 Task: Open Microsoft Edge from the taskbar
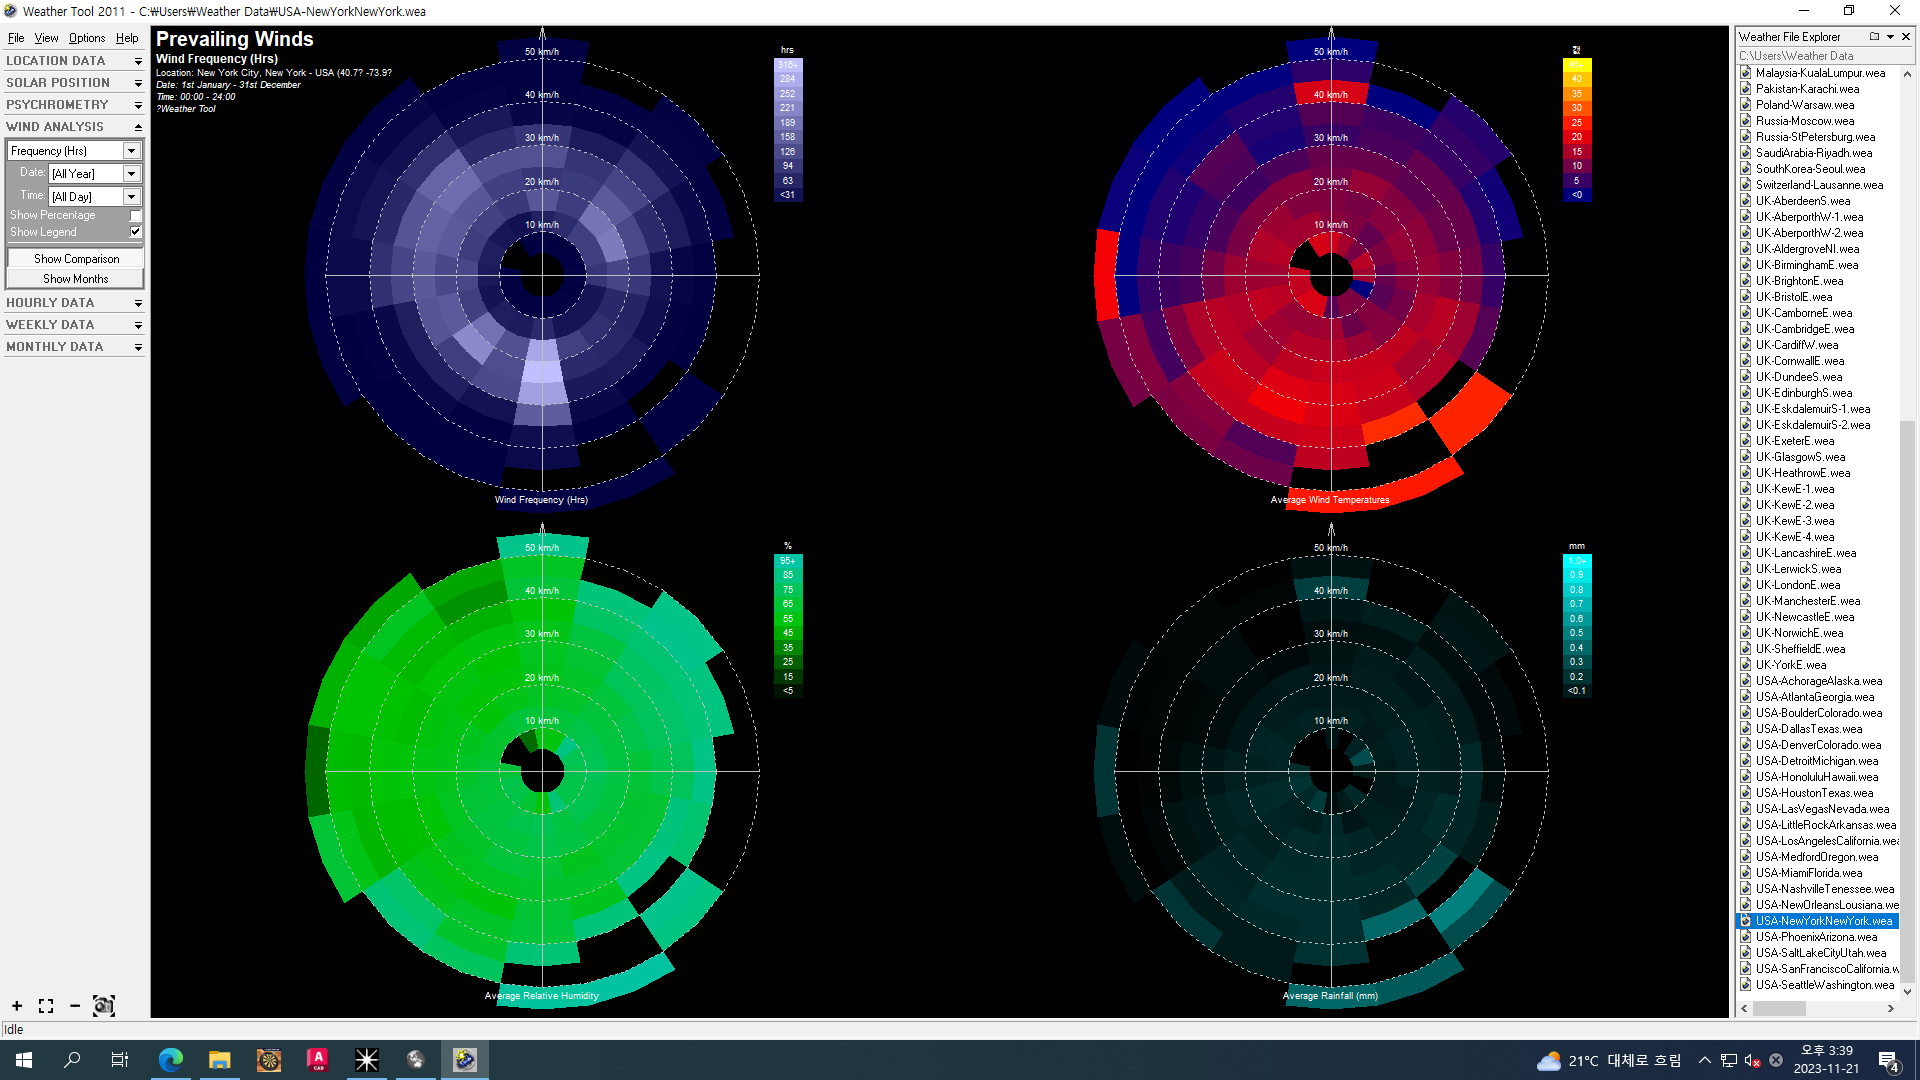point(171,1060)
